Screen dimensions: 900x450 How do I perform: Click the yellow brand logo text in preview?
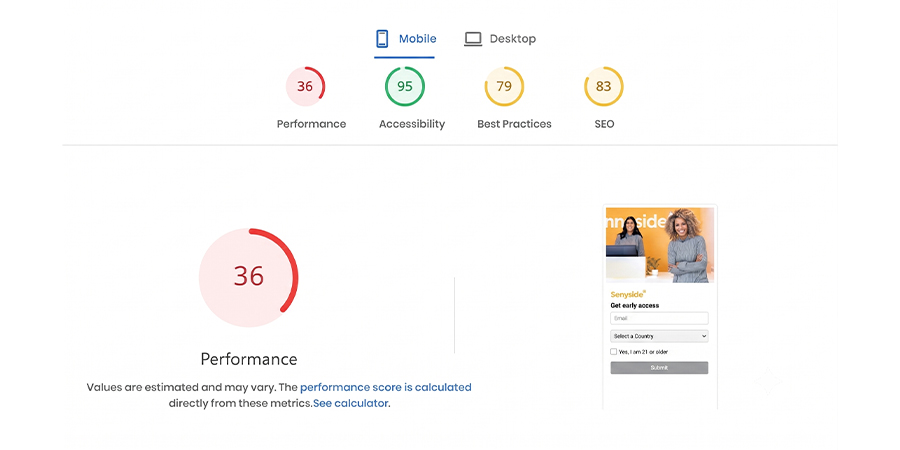[x=628, y=294]
